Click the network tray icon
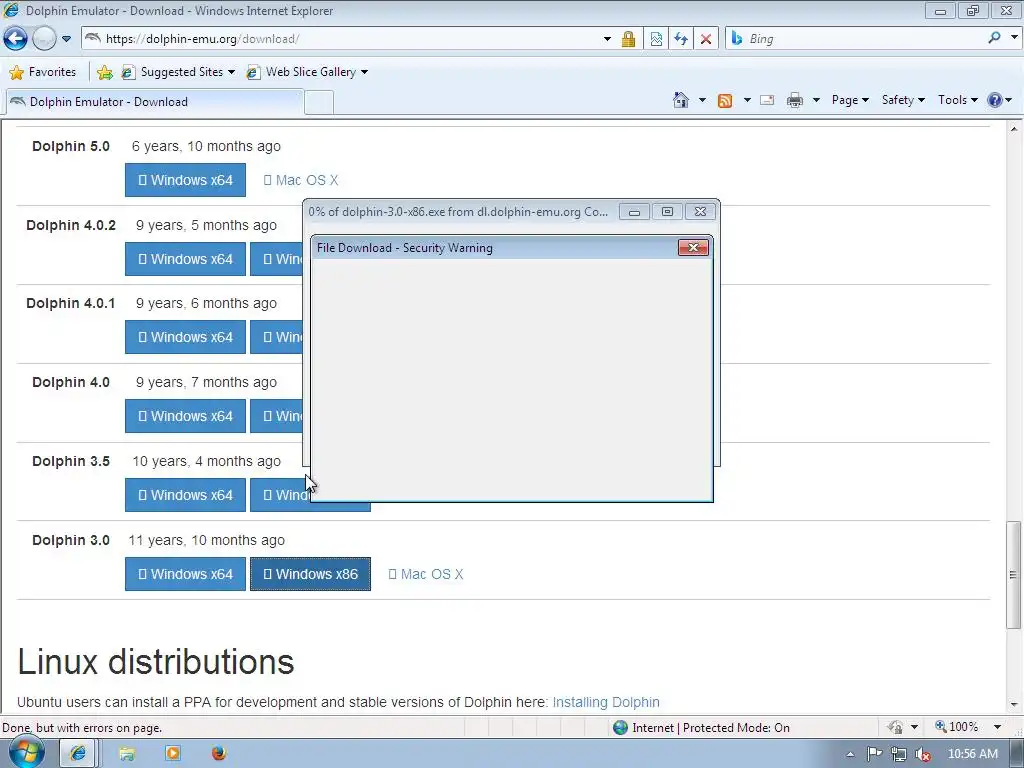Screen dimensions: 1024x768 pyautogui.click(x=899, y=754)
